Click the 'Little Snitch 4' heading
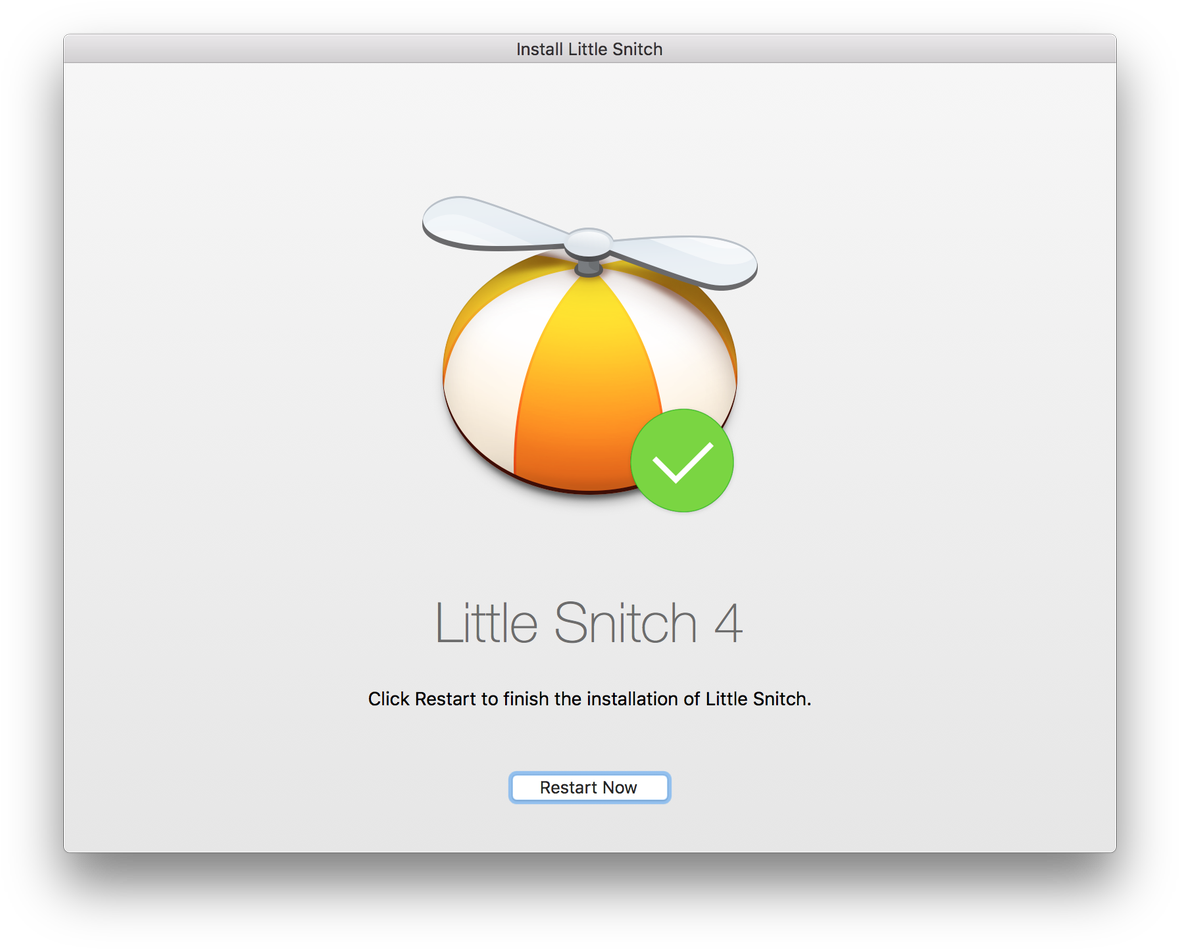 [589, 623]
